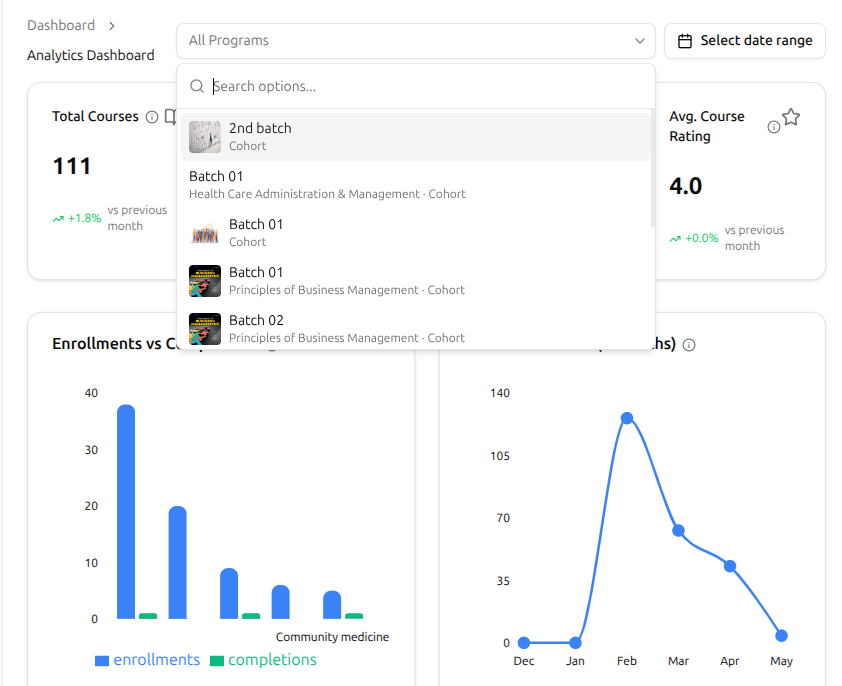Toggle the completions legend entry
The width and height of the screenshot is (842, 686).
(263, 660)
